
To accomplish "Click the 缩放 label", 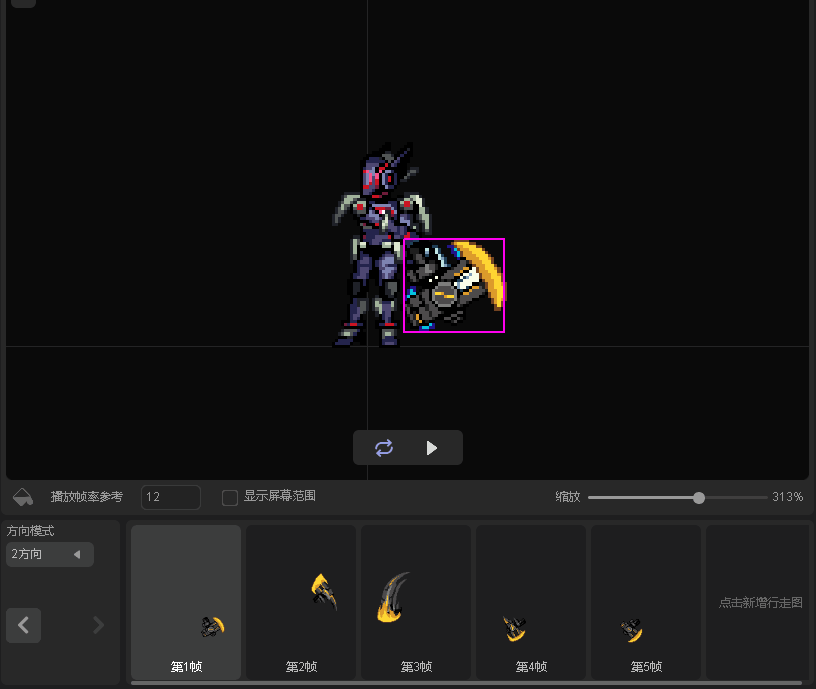I will pos(568,497).
